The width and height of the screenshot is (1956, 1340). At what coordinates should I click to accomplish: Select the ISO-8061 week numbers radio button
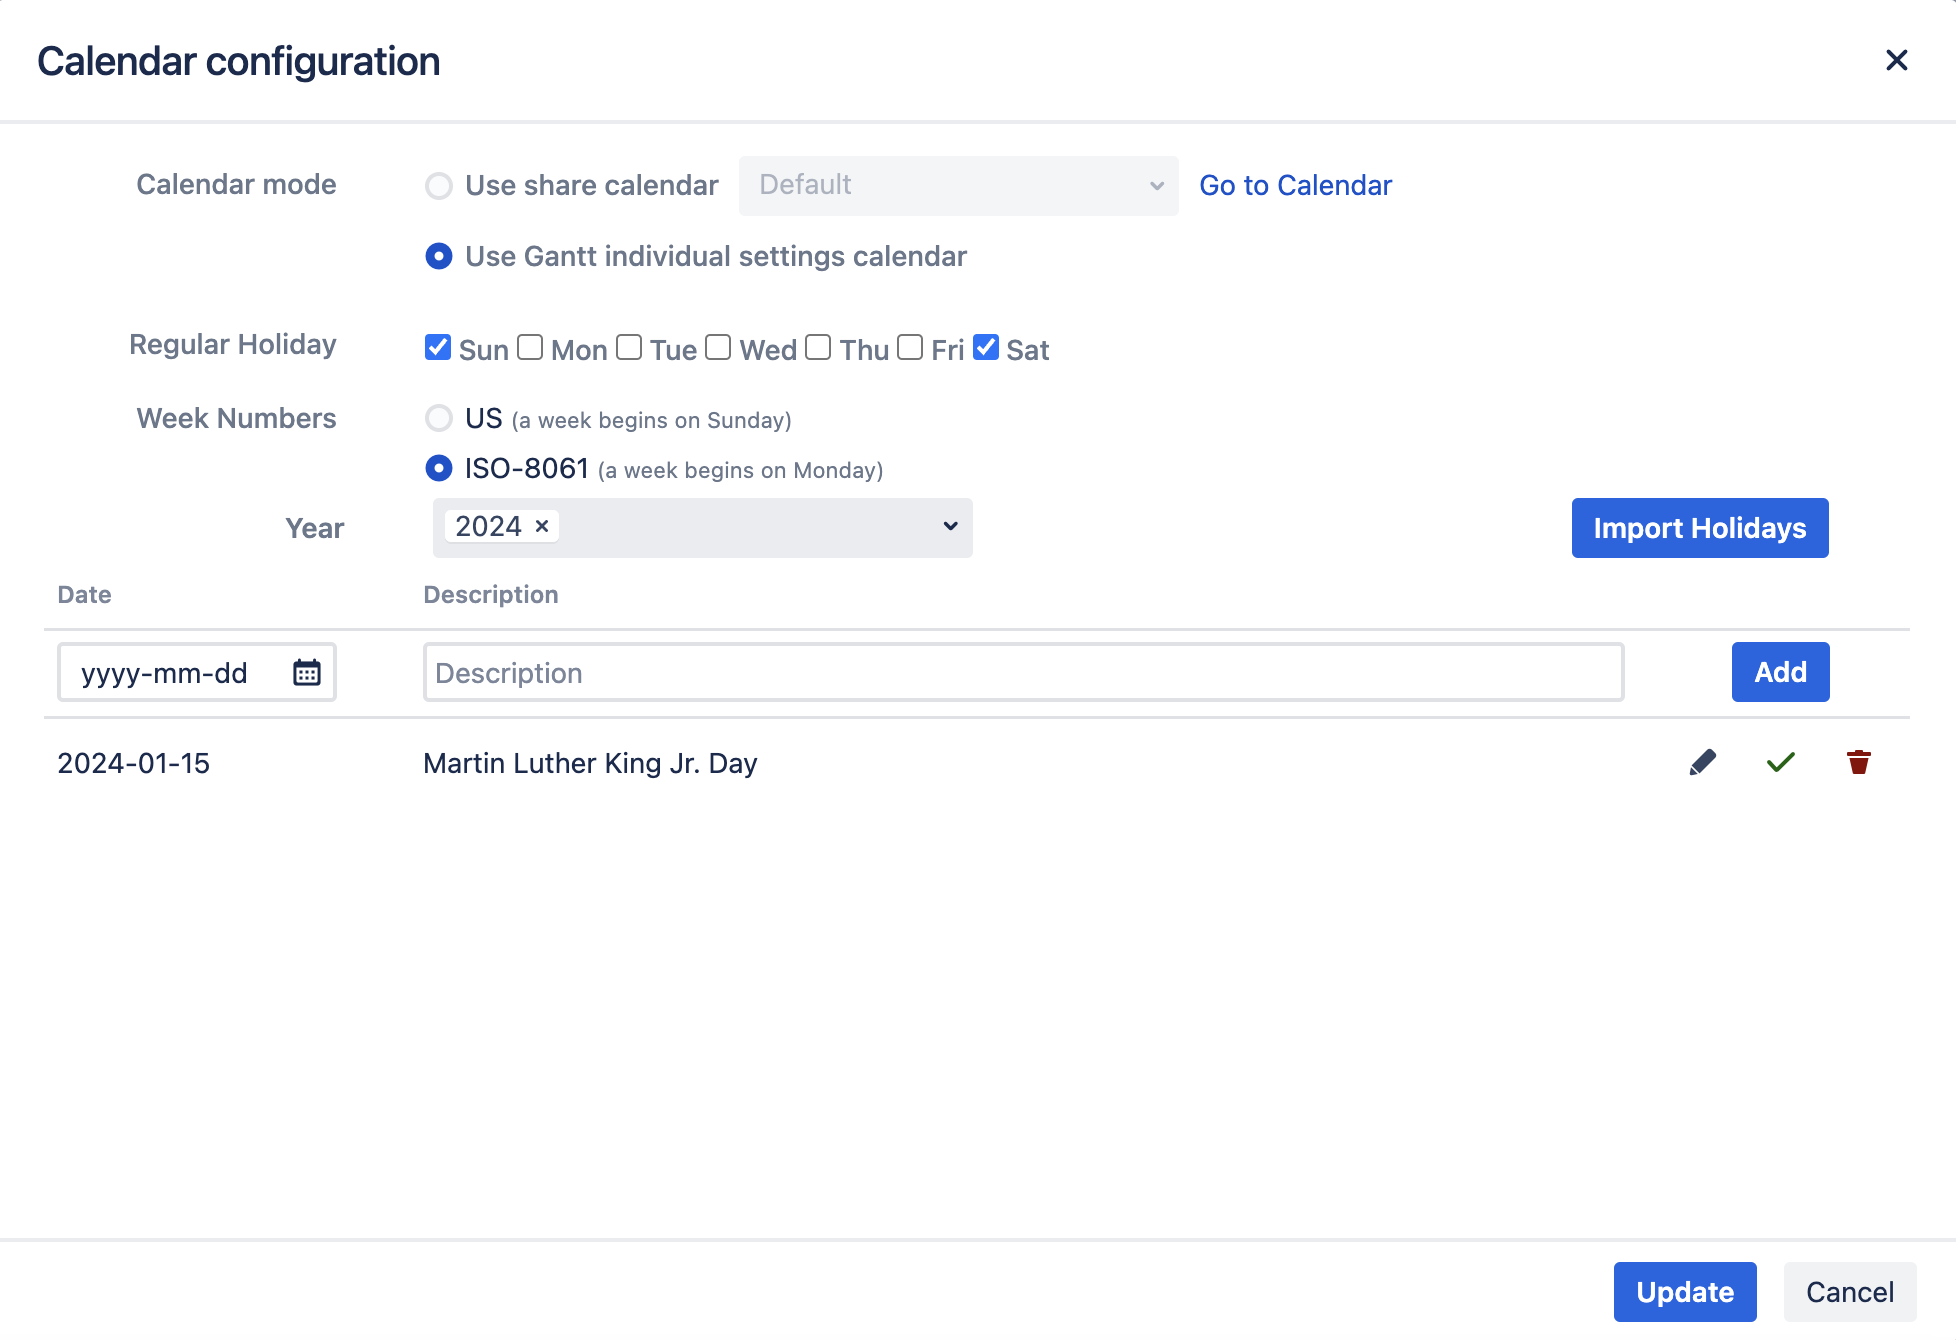439,468
